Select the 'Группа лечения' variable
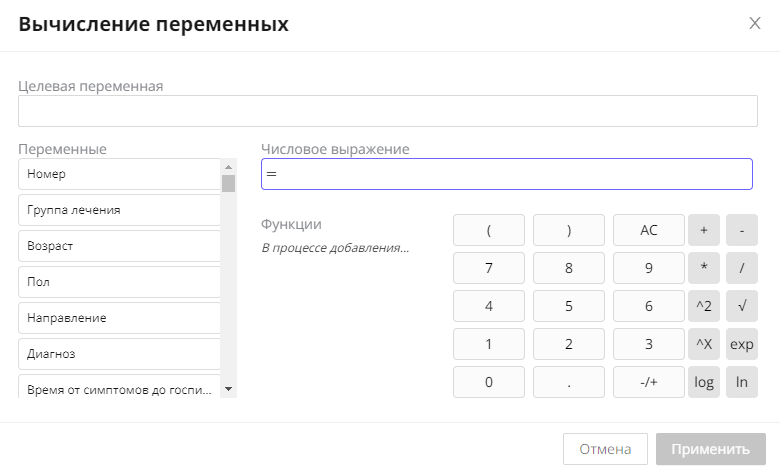This screenshot has height=474, width=780. coord(118,210)
